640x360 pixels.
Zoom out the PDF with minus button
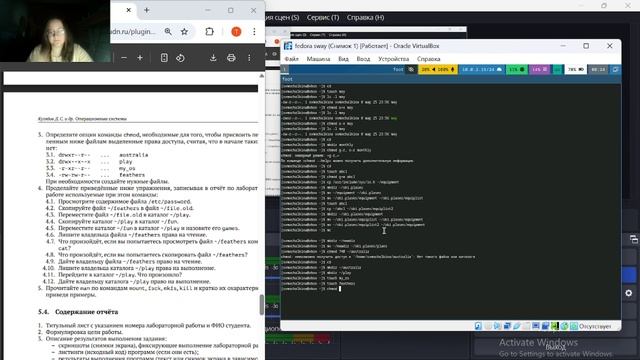124,58
